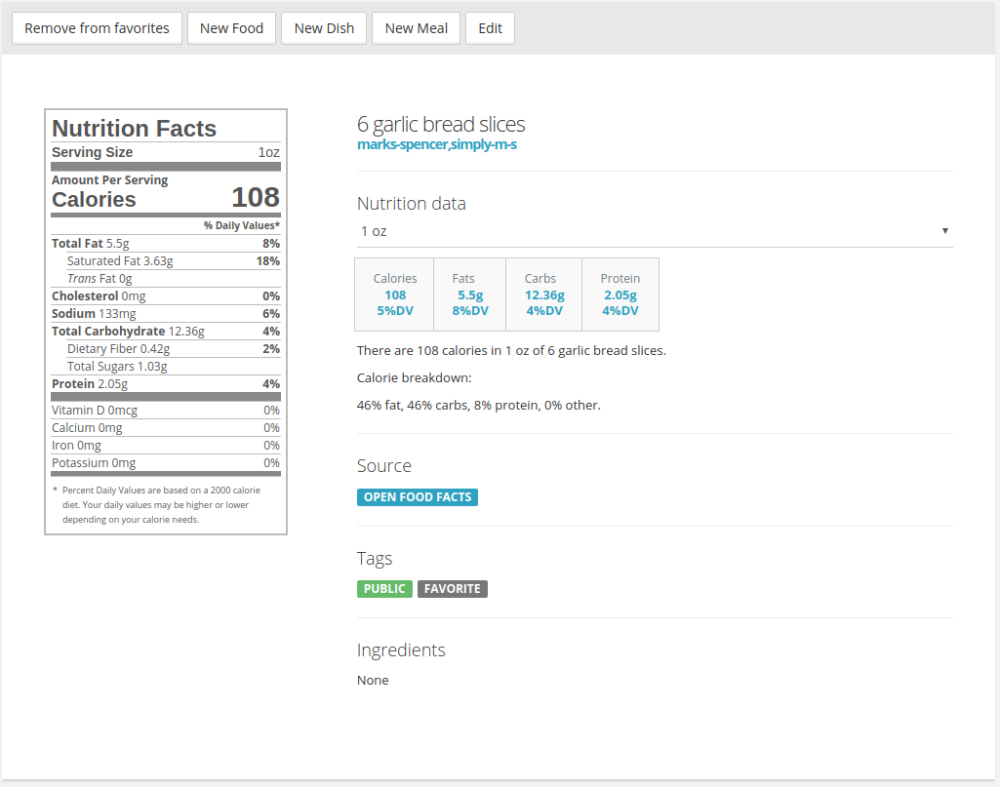Viewport: 1000px width, 787px height.
Task: Click the PUBLIC tag badge
Action: tap(384, 589)
